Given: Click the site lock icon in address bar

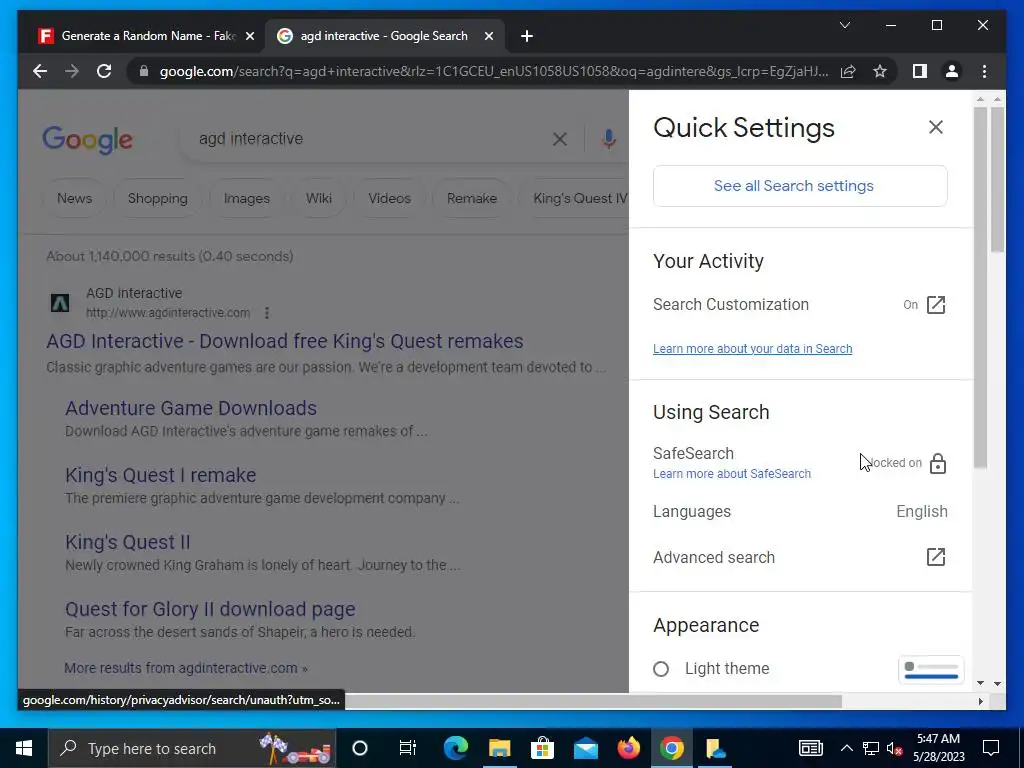Looking at the screenshot, I should click(144, 71).
